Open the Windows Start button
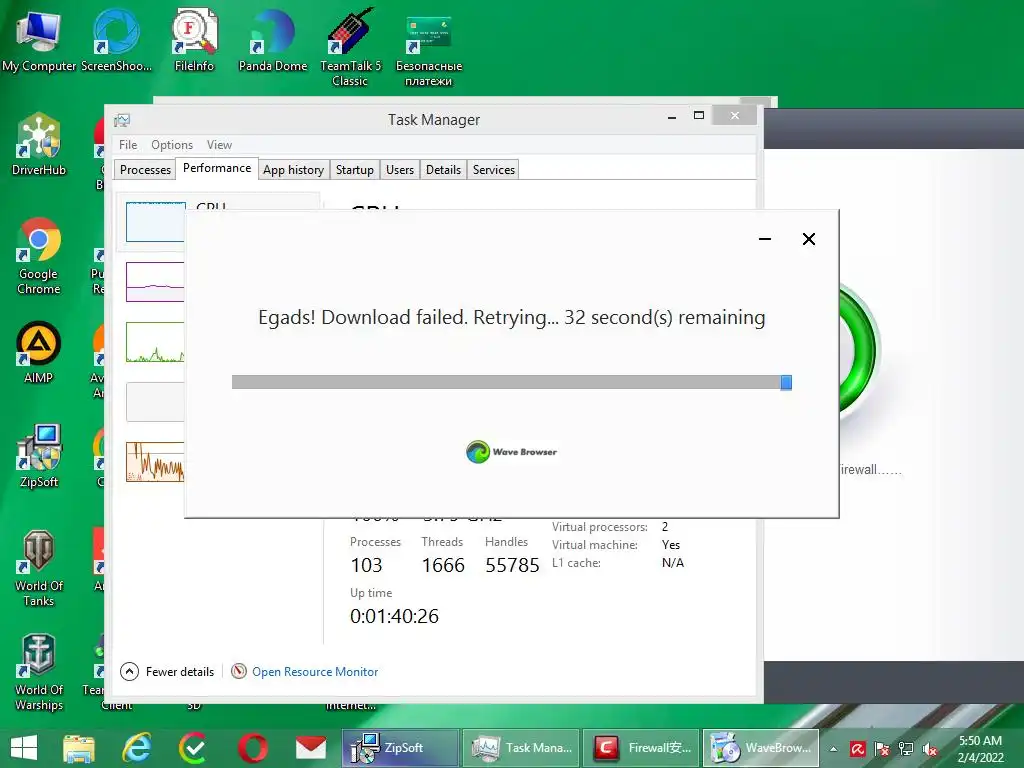This screenshot has height=768, width=1024. click(x=24, y=748)
